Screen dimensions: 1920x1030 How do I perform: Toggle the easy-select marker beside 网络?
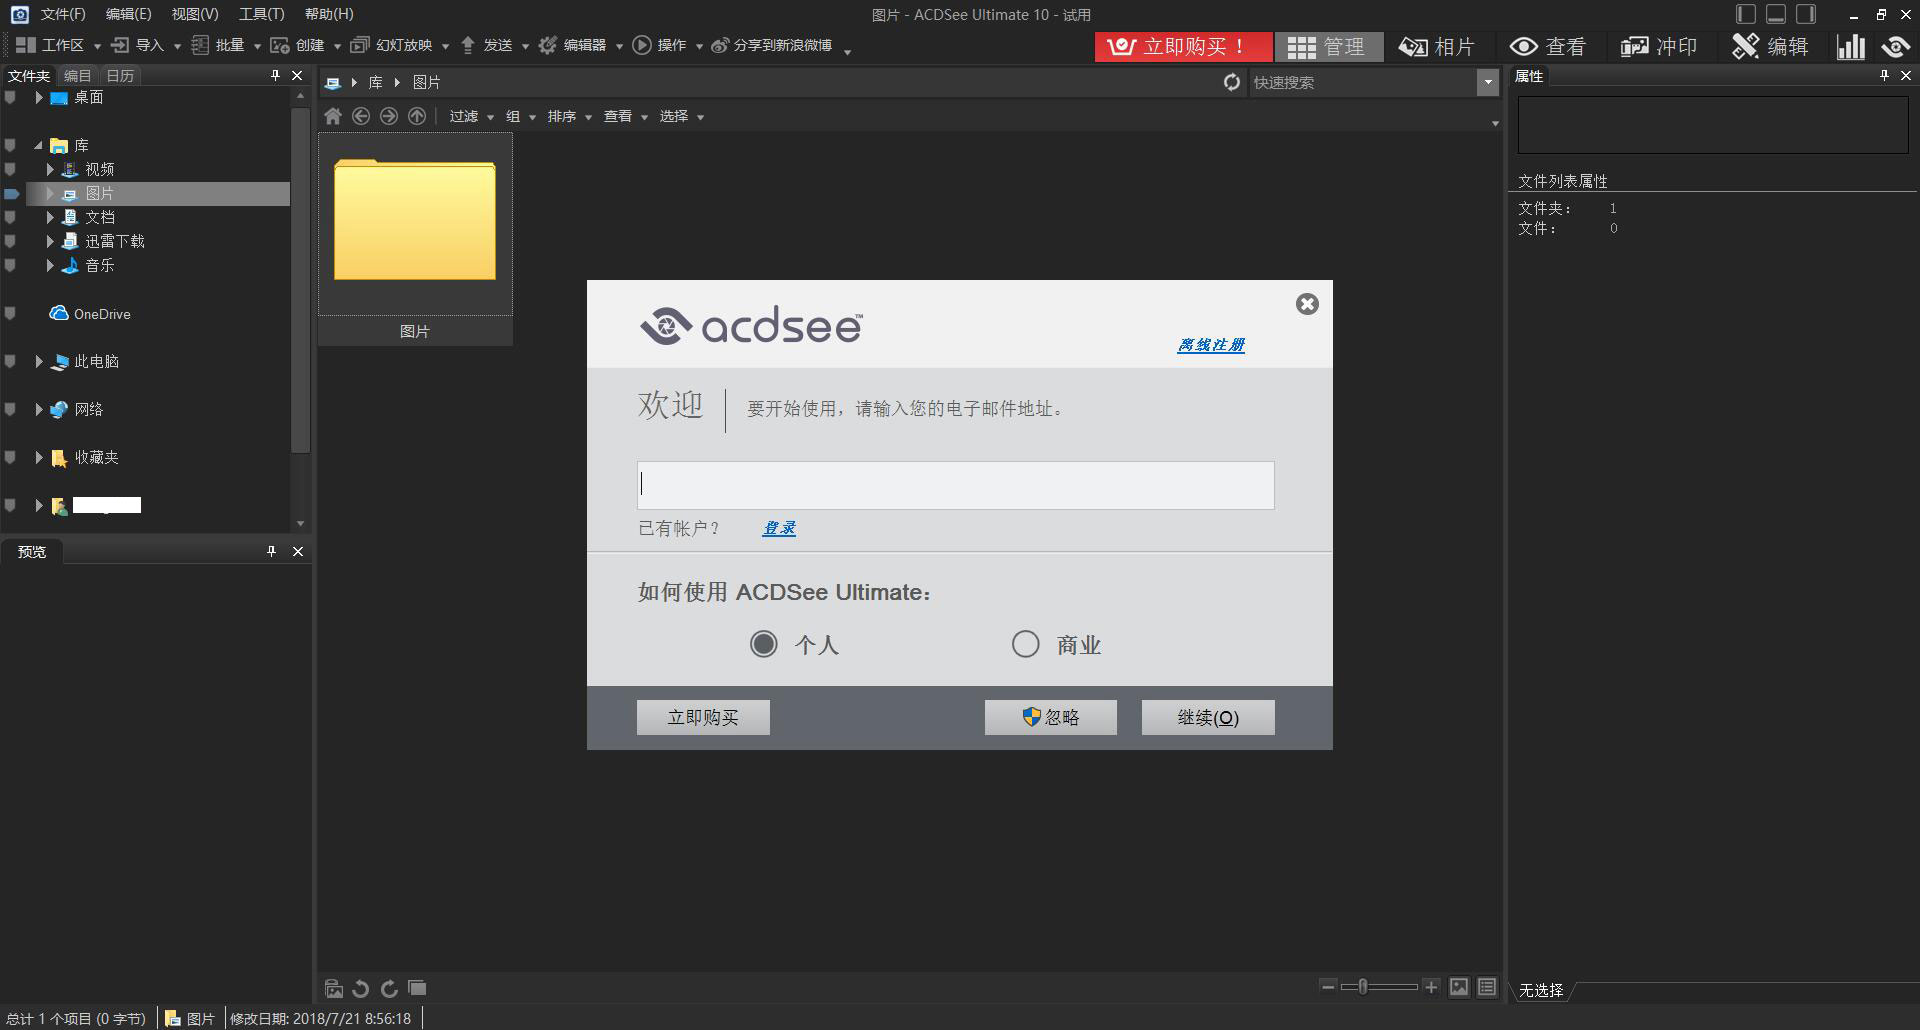pos(10,409)
